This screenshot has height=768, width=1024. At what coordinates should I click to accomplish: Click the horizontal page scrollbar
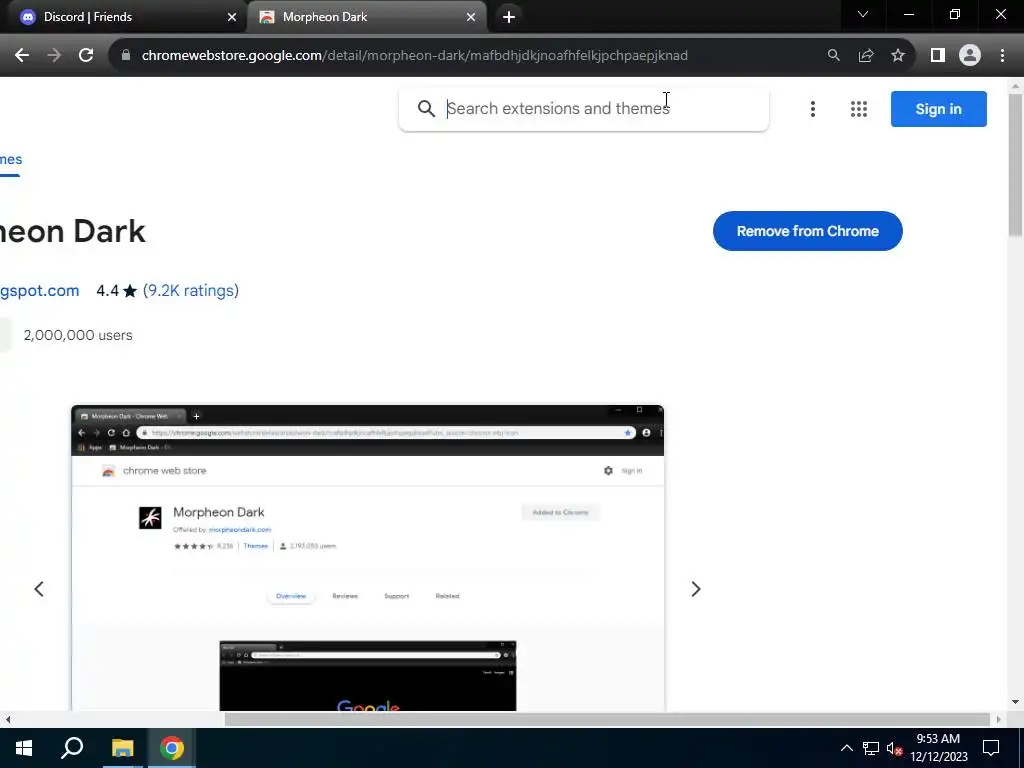(x=607, y=719)
